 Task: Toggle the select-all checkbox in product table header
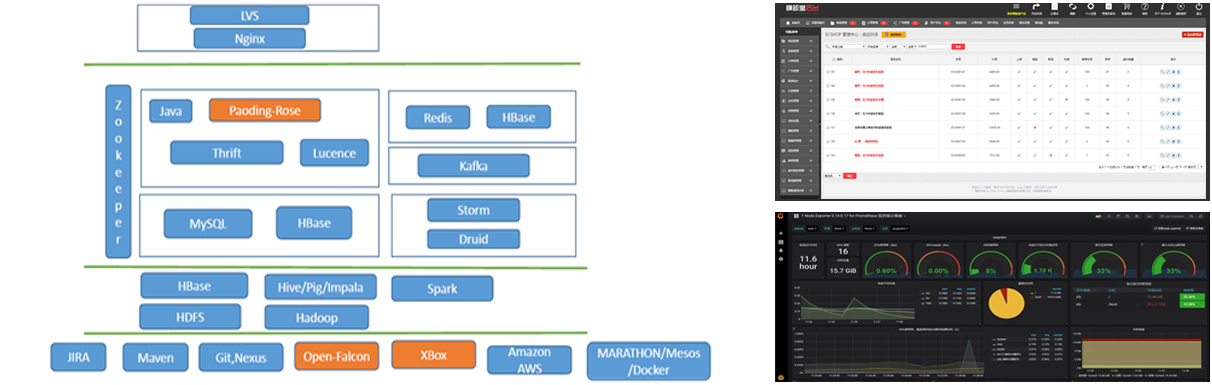[833, 59]
